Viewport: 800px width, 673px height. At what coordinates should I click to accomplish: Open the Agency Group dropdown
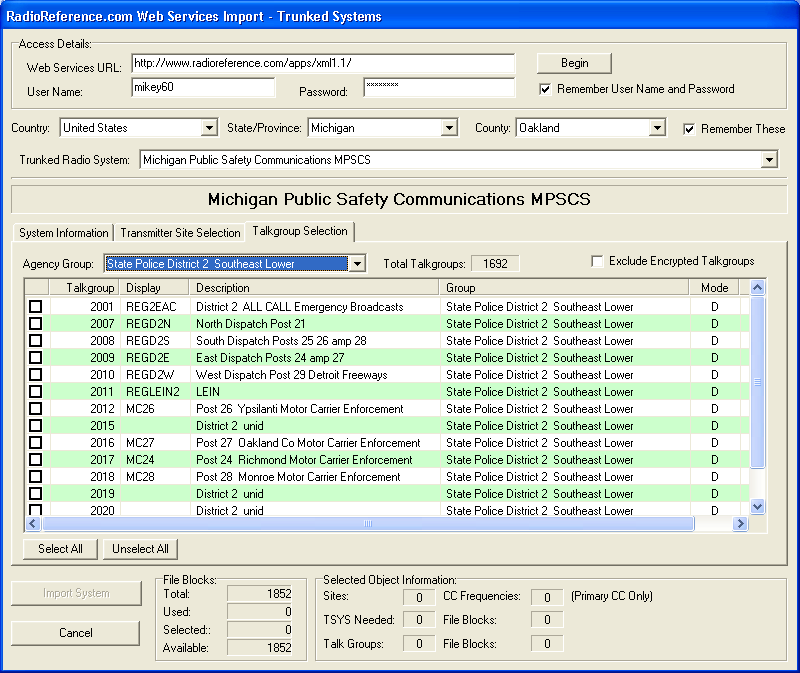(x=358, y=264)
